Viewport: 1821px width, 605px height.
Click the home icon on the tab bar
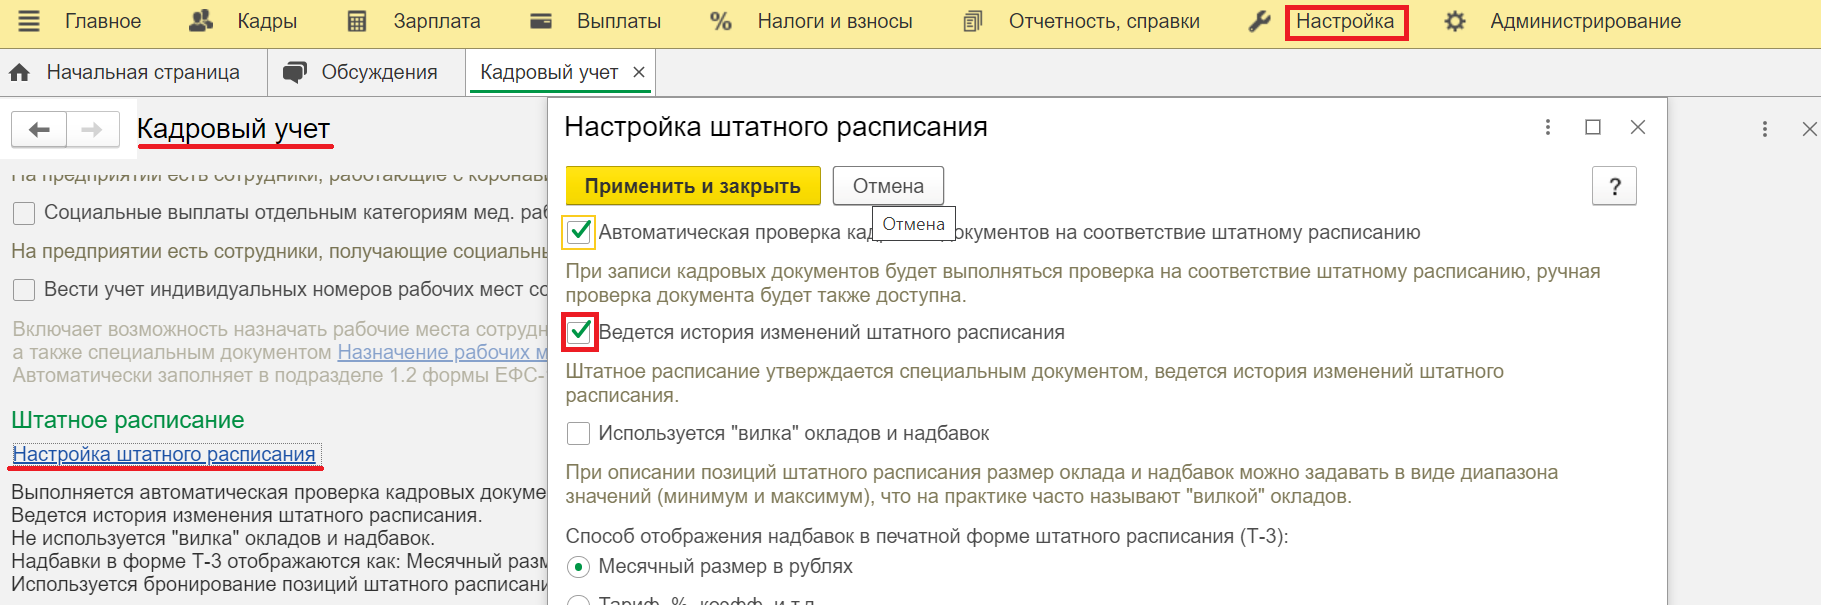(x=19, y=72)
